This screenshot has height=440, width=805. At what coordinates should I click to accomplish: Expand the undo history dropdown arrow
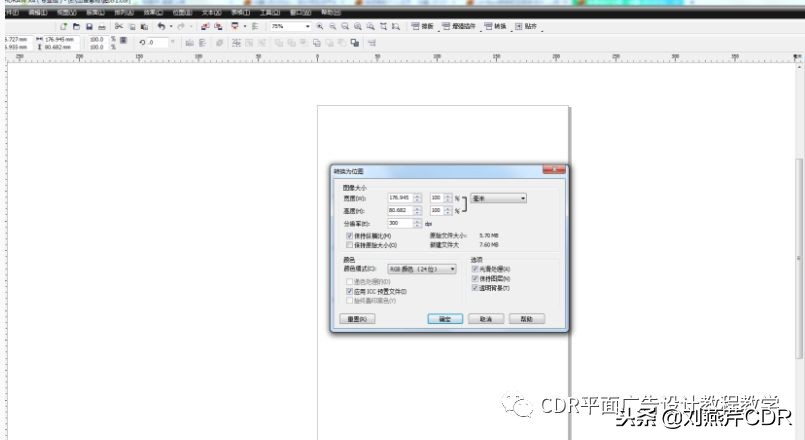coord(171,26)
